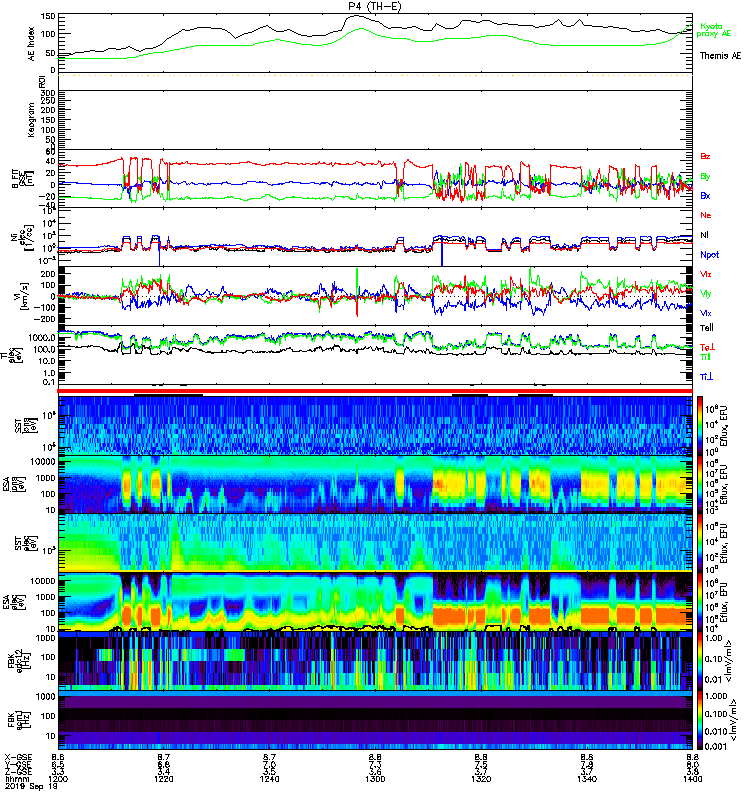Click the "1400" time tick label
Image resolution: width=750 pixels, height=800 pixels.
(x=692, y=779)
